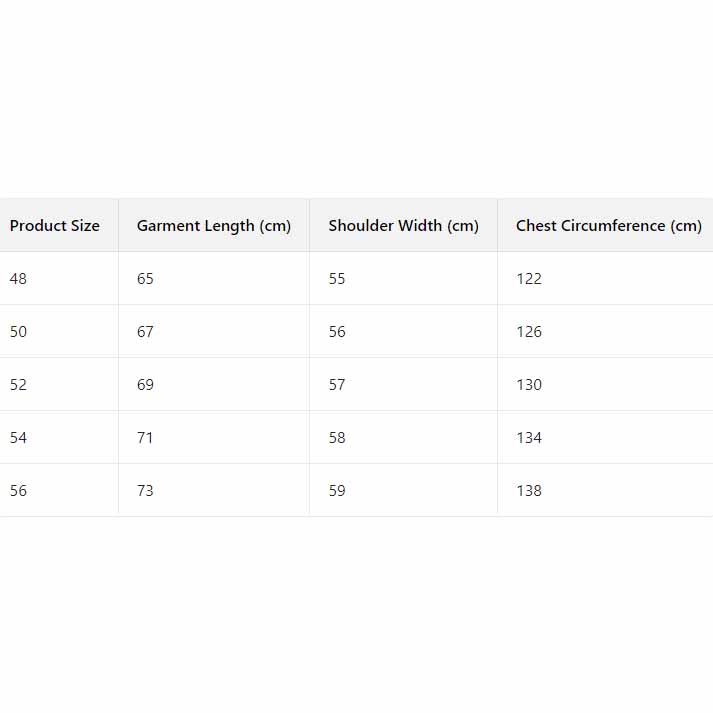Click the Garment Length (cm) header
Screen dimensions: 713x713
tap(214, 226)
